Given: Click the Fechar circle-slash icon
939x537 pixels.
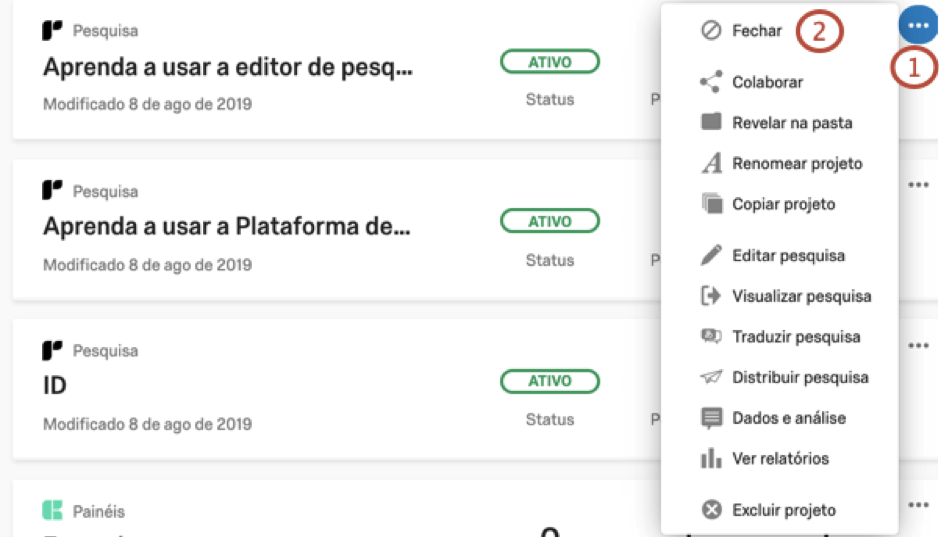Looking at the screenshot, I should click(711, 30).
